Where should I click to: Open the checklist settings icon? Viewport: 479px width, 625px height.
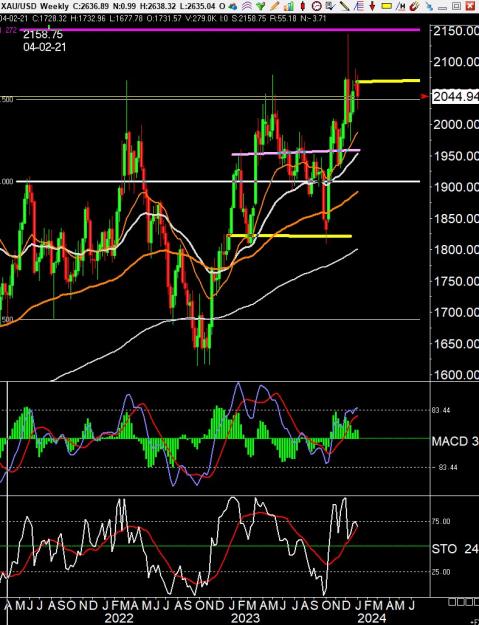[330, 6]
